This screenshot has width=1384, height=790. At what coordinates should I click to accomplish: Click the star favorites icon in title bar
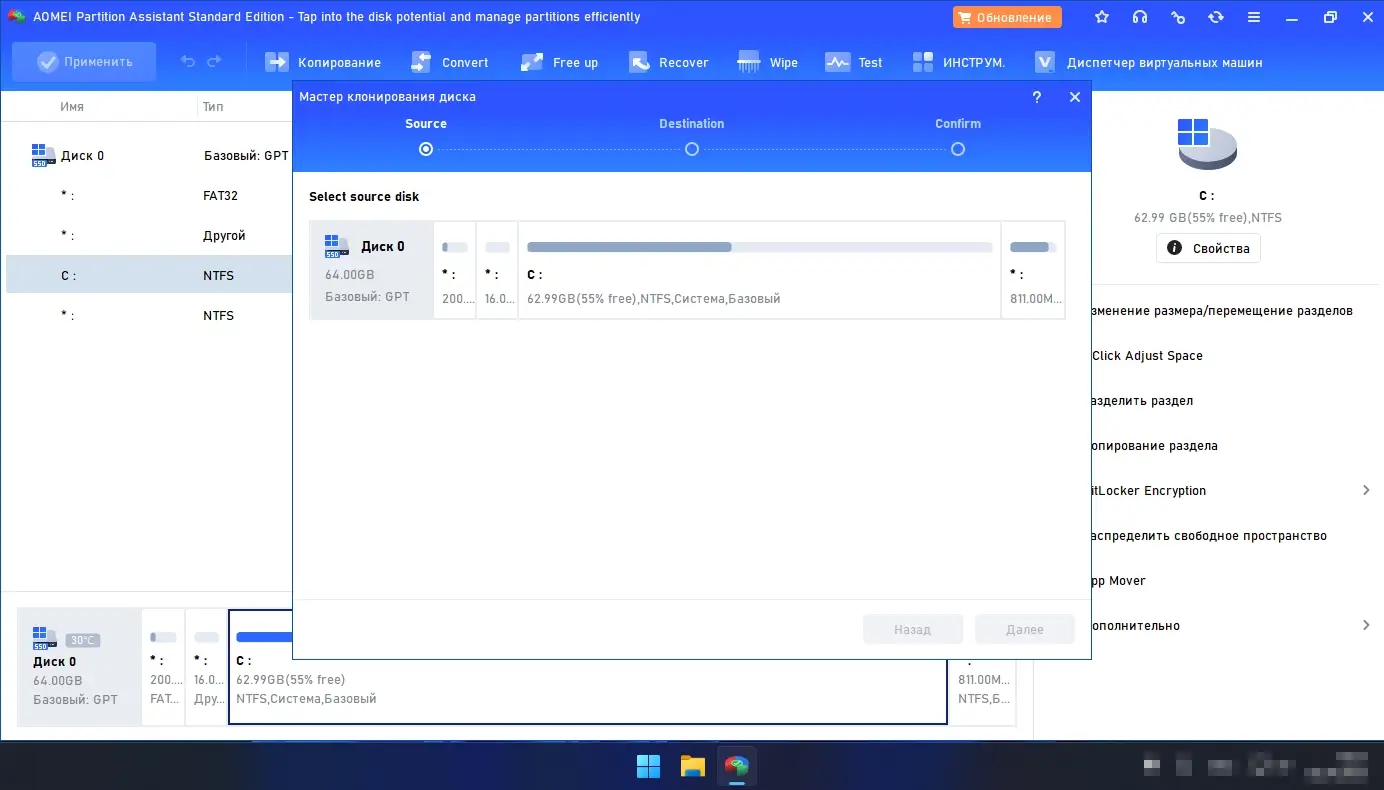pos(1102,17)
